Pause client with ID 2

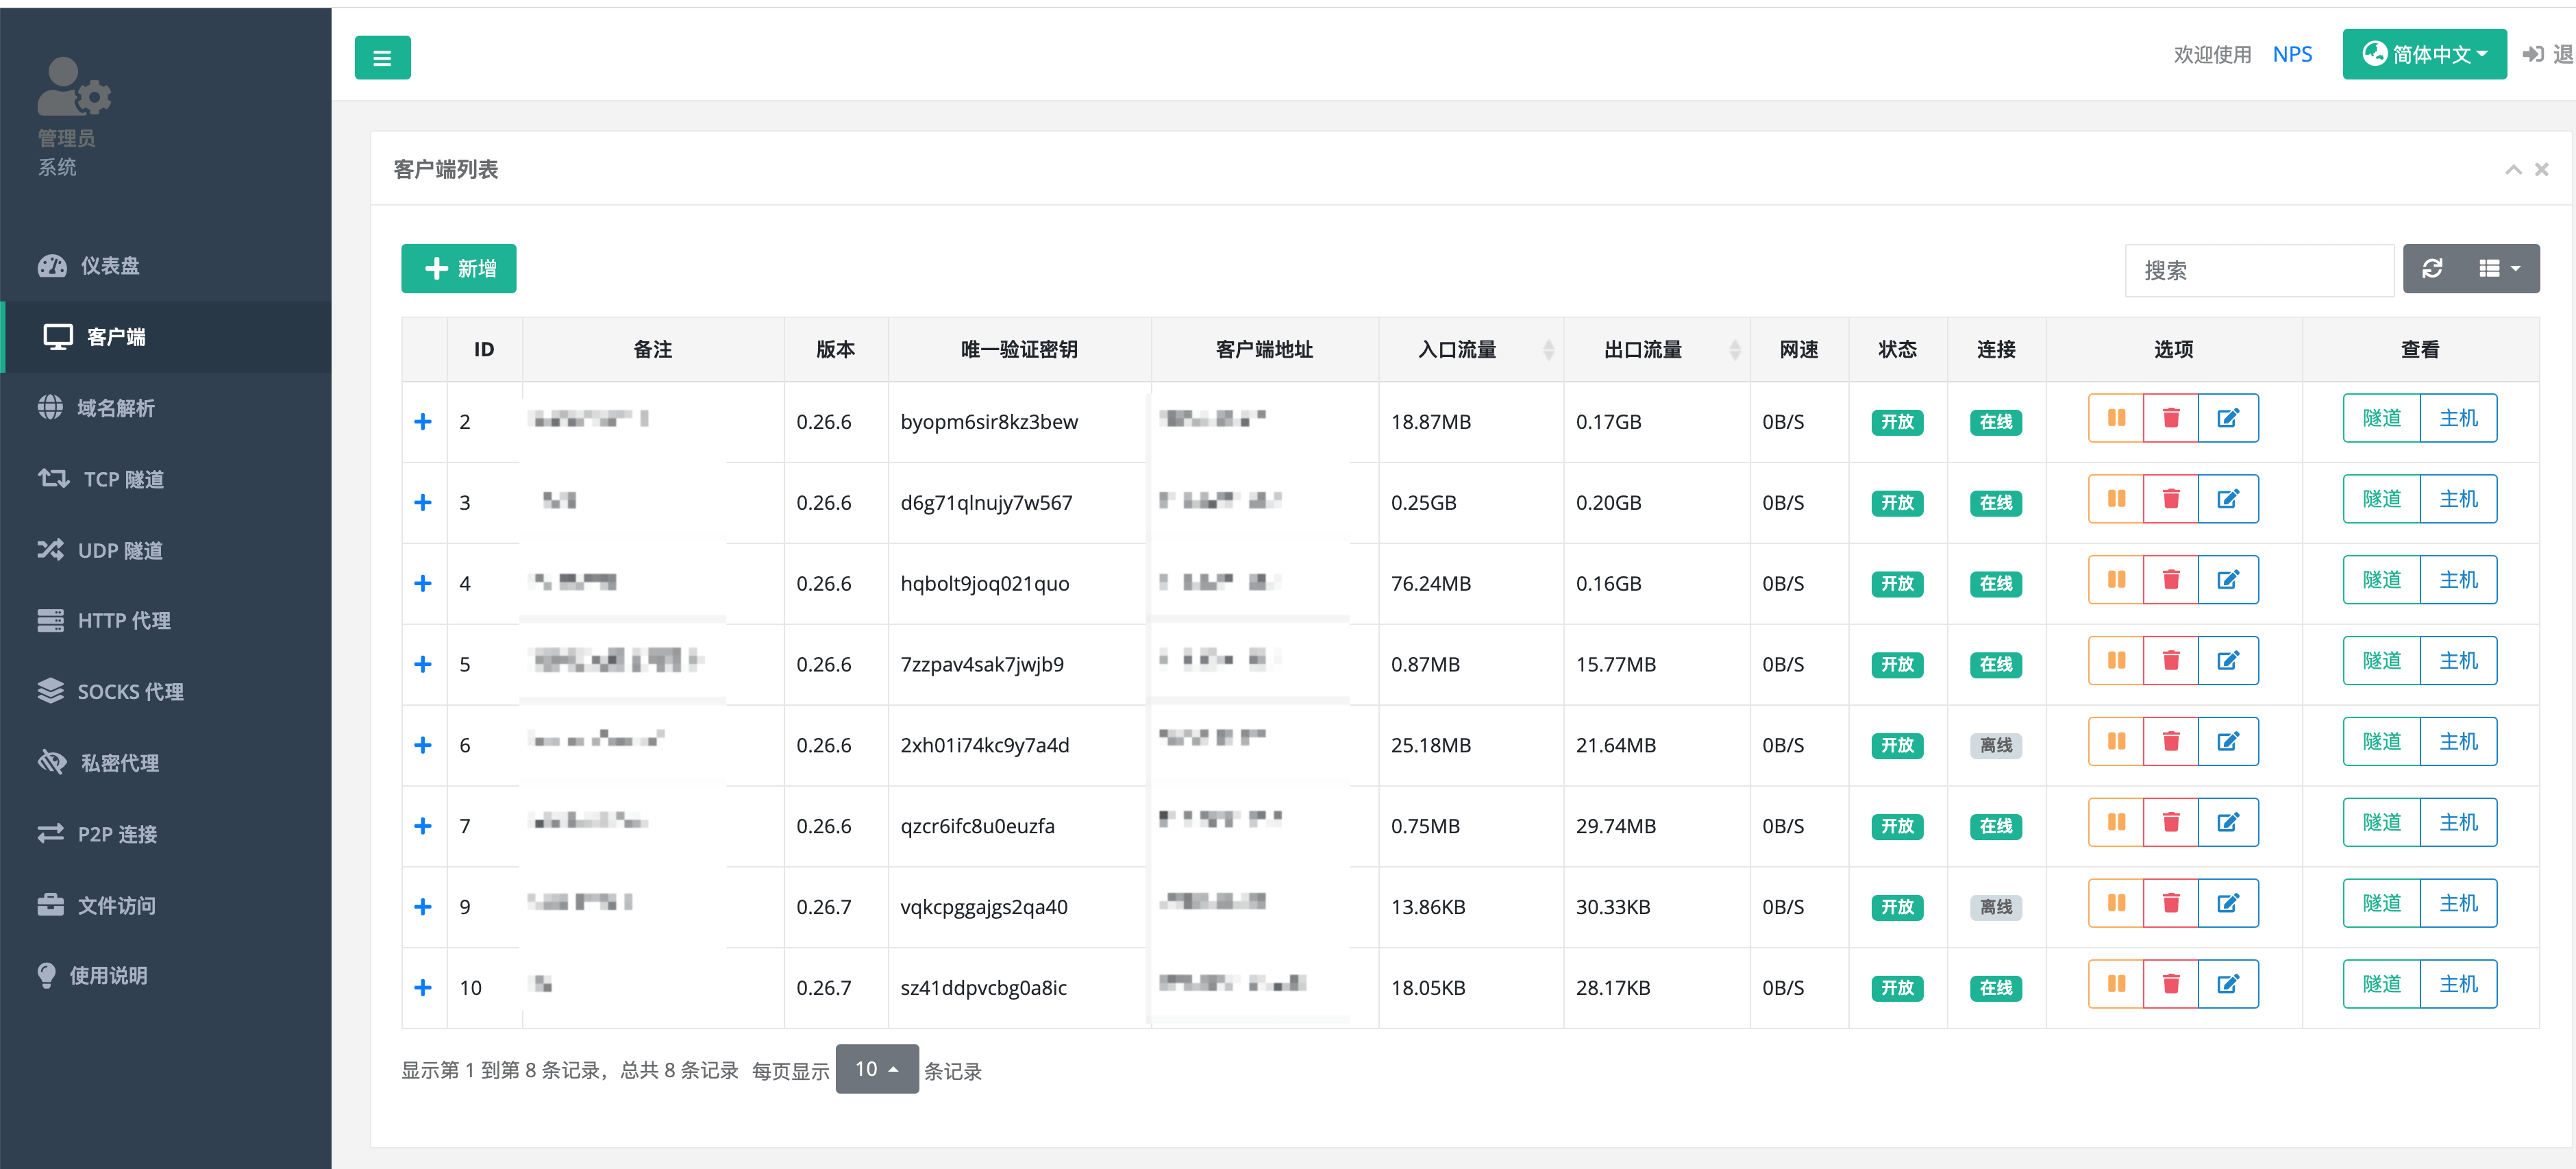(2116, 418)
